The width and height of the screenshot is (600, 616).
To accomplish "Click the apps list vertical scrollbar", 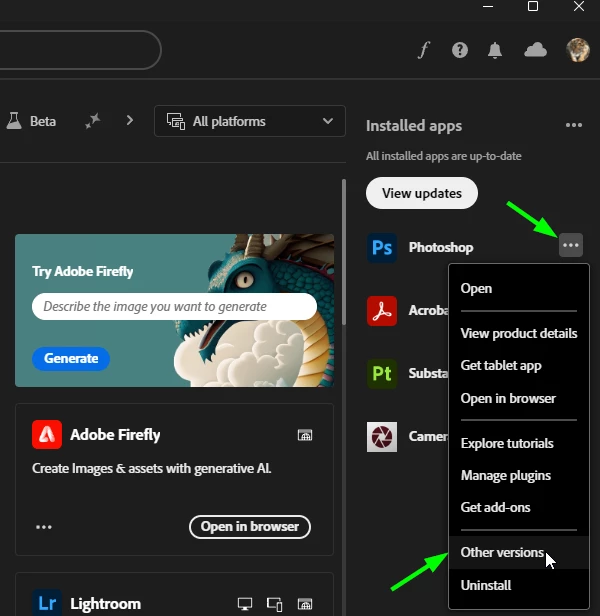I will pos(344,252).
